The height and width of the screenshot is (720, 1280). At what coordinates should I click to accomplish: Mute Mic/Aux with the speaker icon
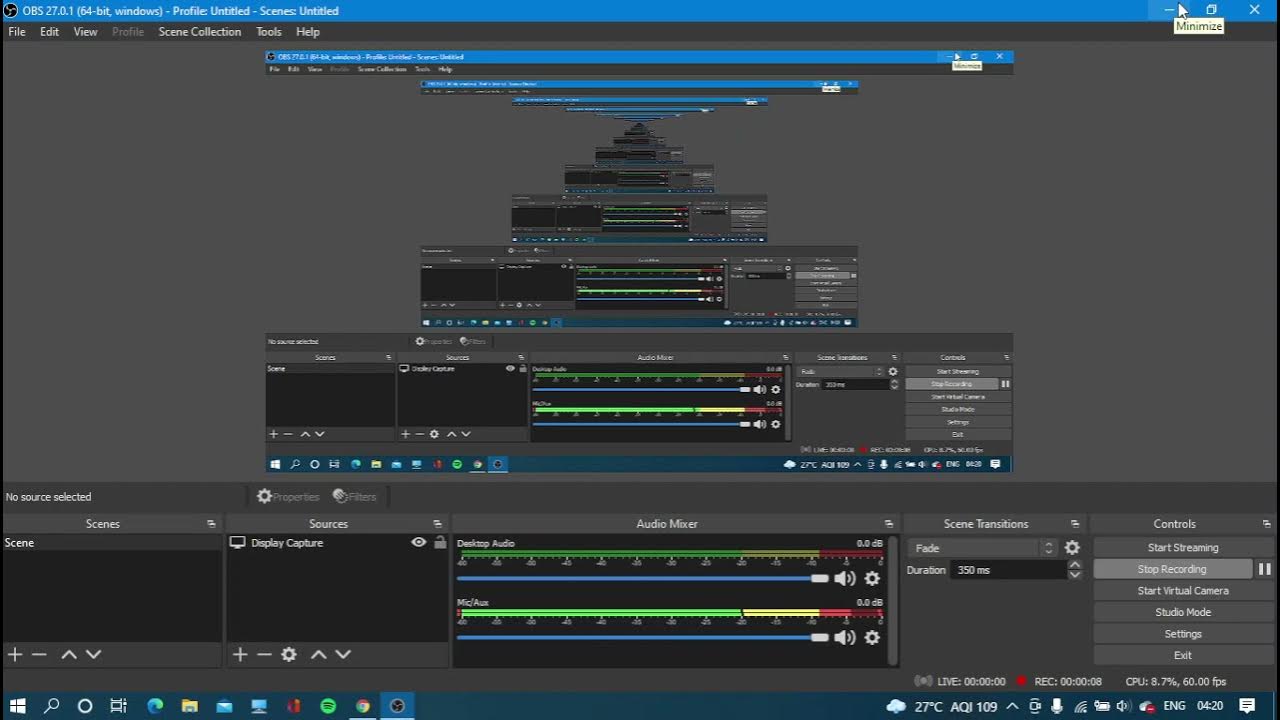[x=845, y=637]
